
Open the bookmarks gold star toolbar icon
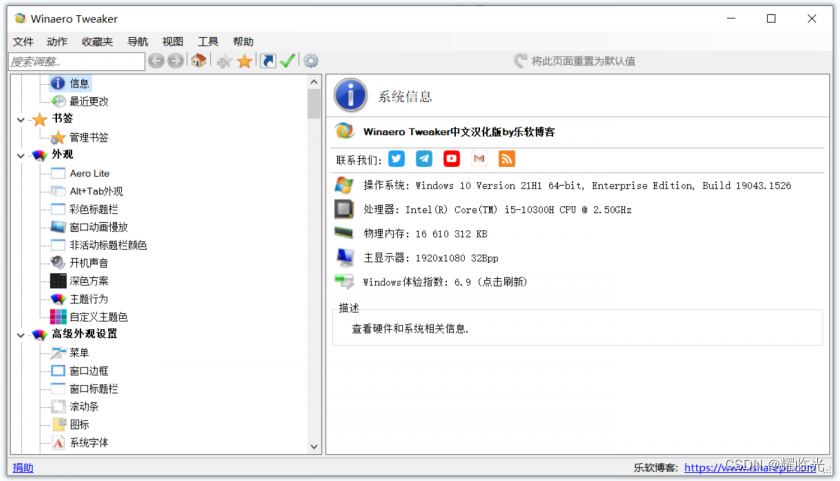coord(245,61)
